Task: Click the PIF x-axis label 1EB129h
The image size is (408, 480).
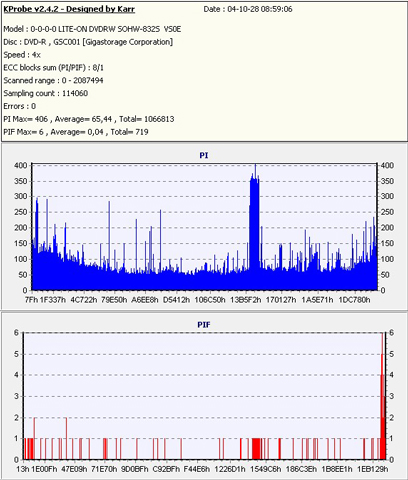Action: click(x=373, y=469)
